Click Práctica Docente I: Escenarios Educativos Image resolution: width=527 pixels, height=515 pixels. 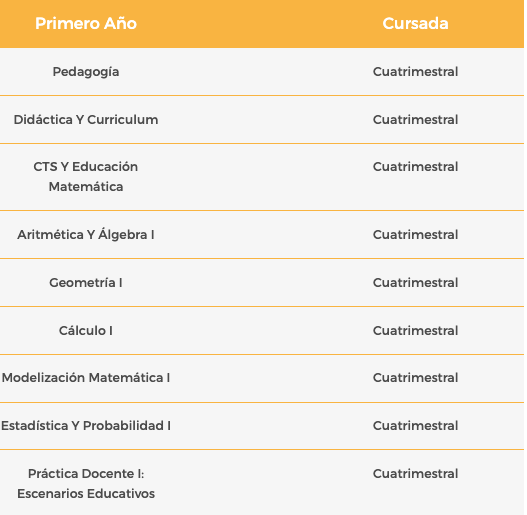click(x=86, y=483)
